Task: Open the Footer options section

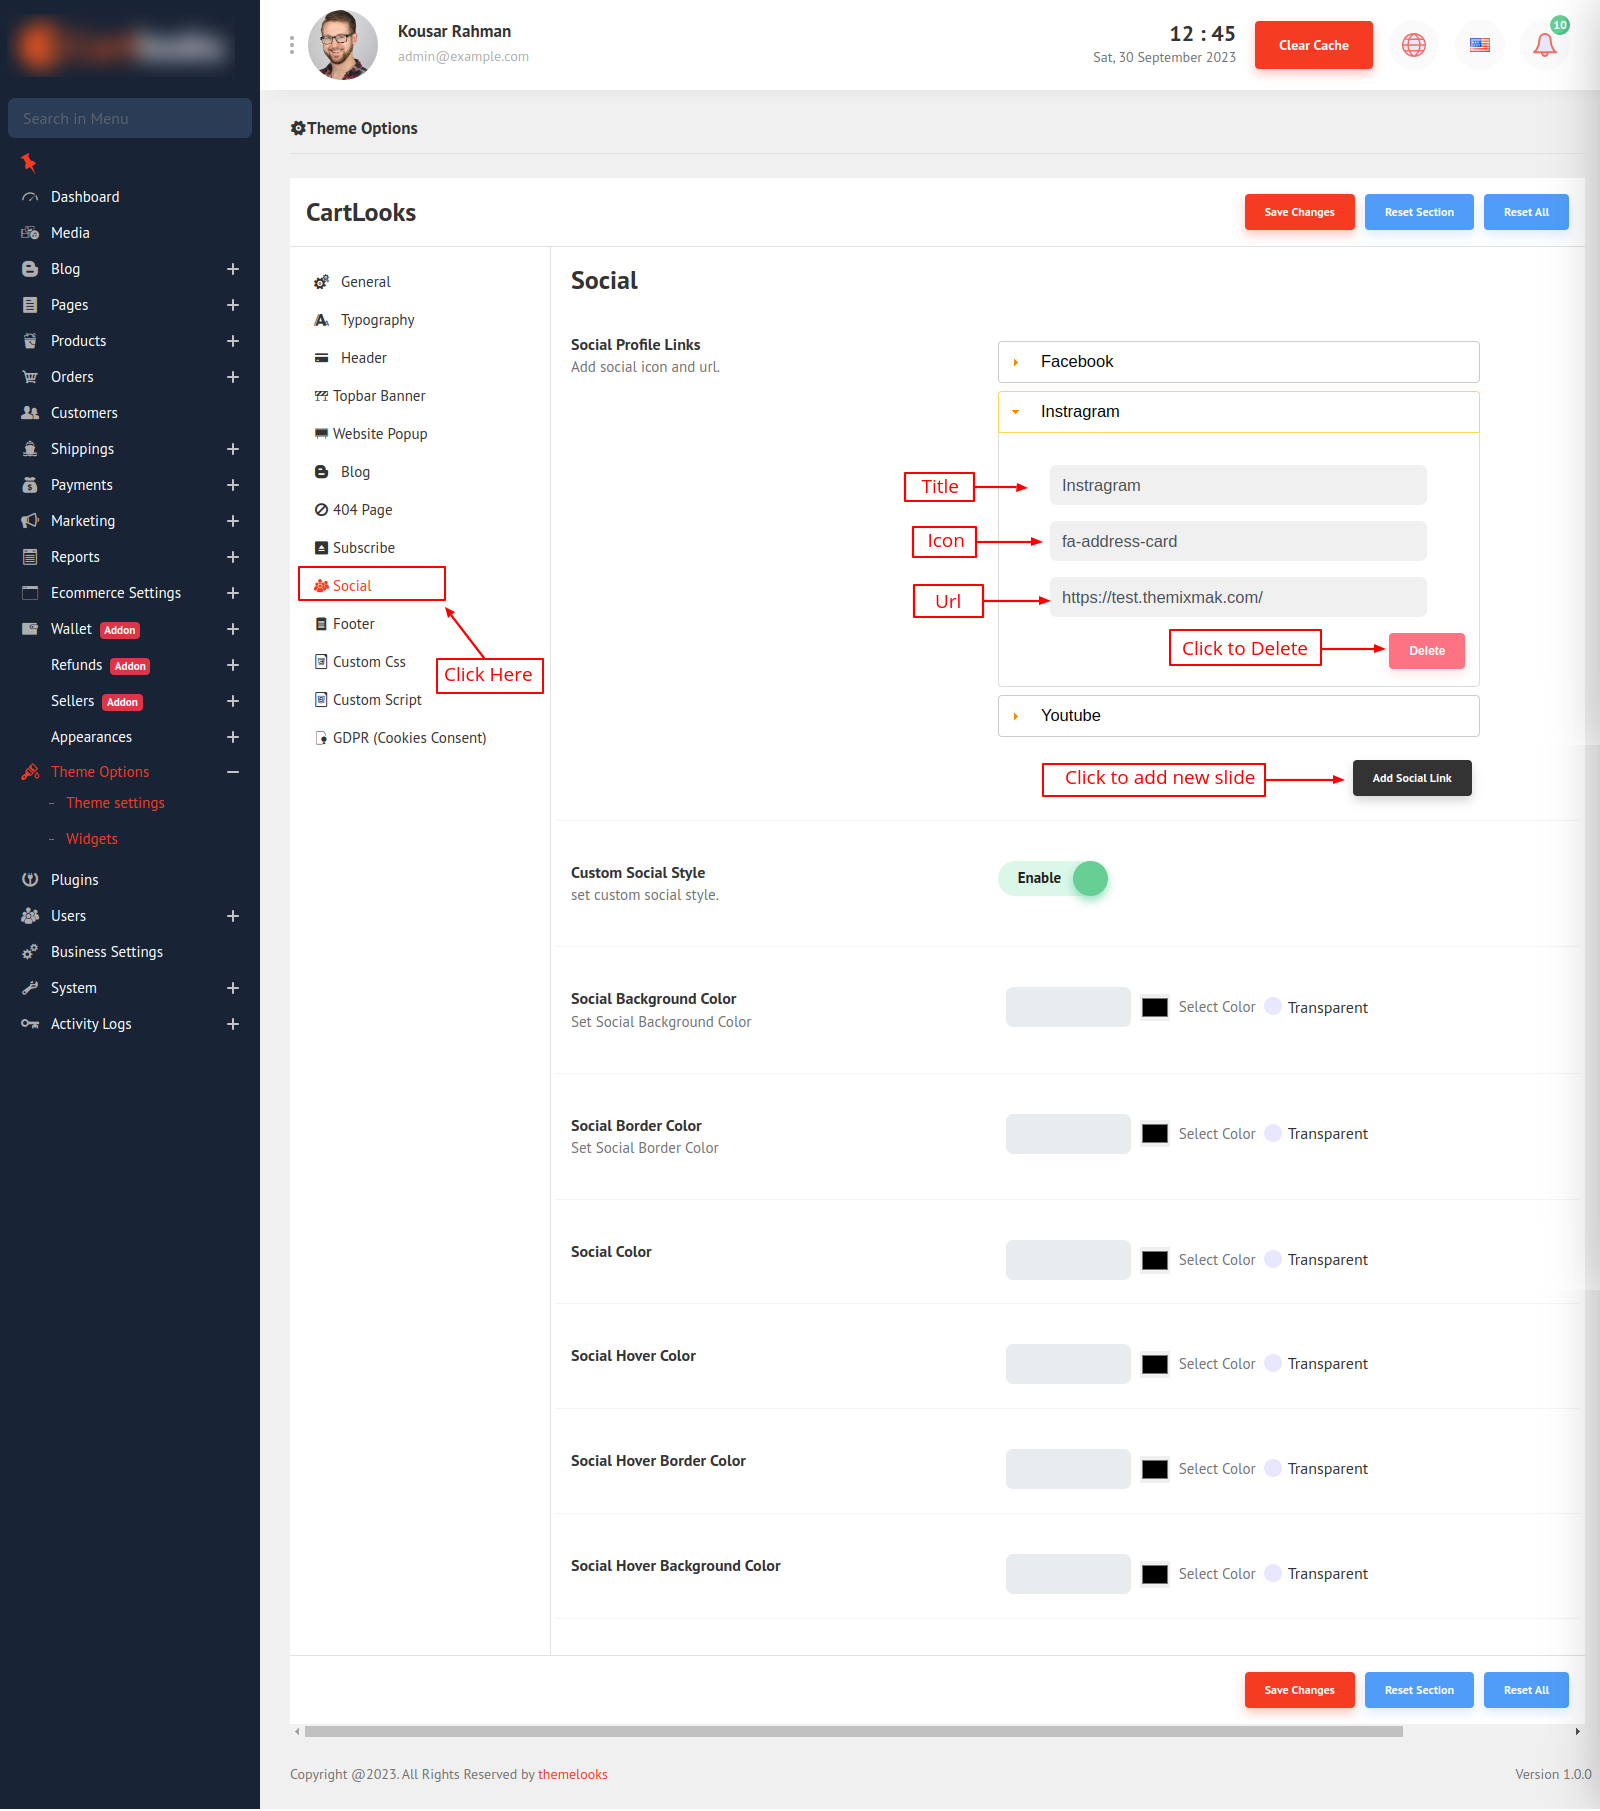Action: pos(353,624)
